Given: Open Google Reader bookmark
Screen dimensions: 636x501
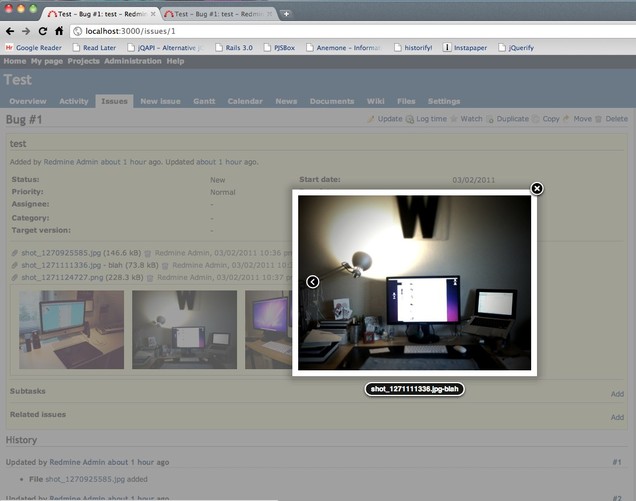Looking at the screenshot, I should tap(34, 48).
